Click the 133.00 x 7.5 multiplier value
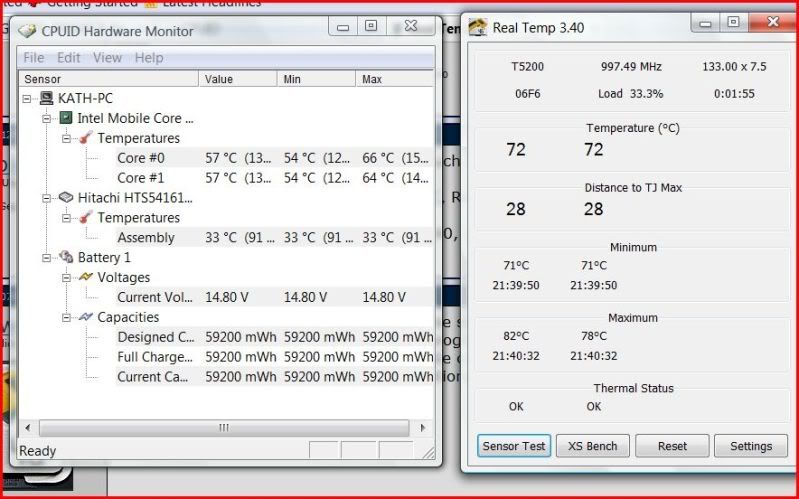Image resolution: width=799 pixels, height=499 pixels. pyautogui.click(x=734, y=66)
